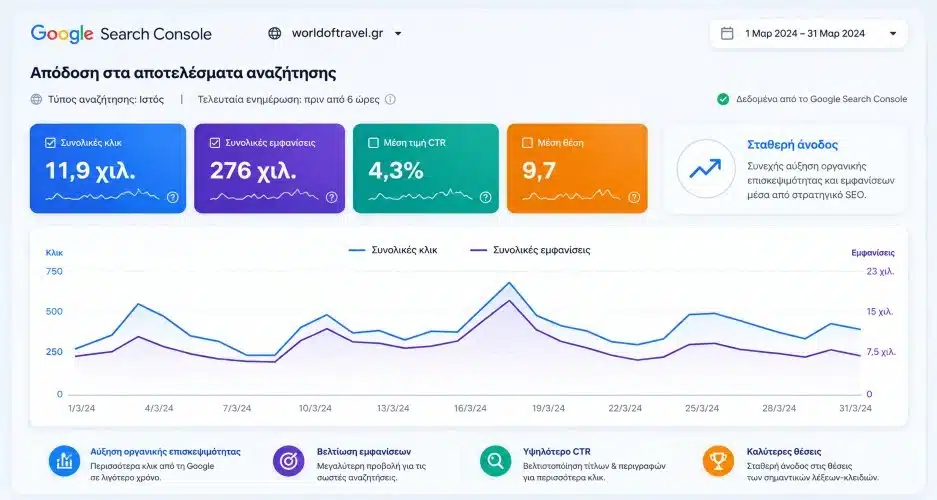Click the Κλικ axis label

[54, 253]
